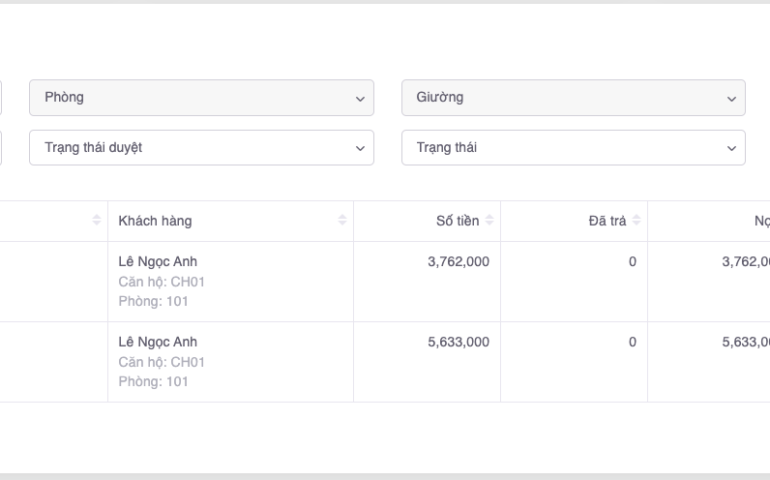The width and height of the screenshot is (770, 480).
Task: Select second row Đã trả value 0
Action: coord(632,342)
